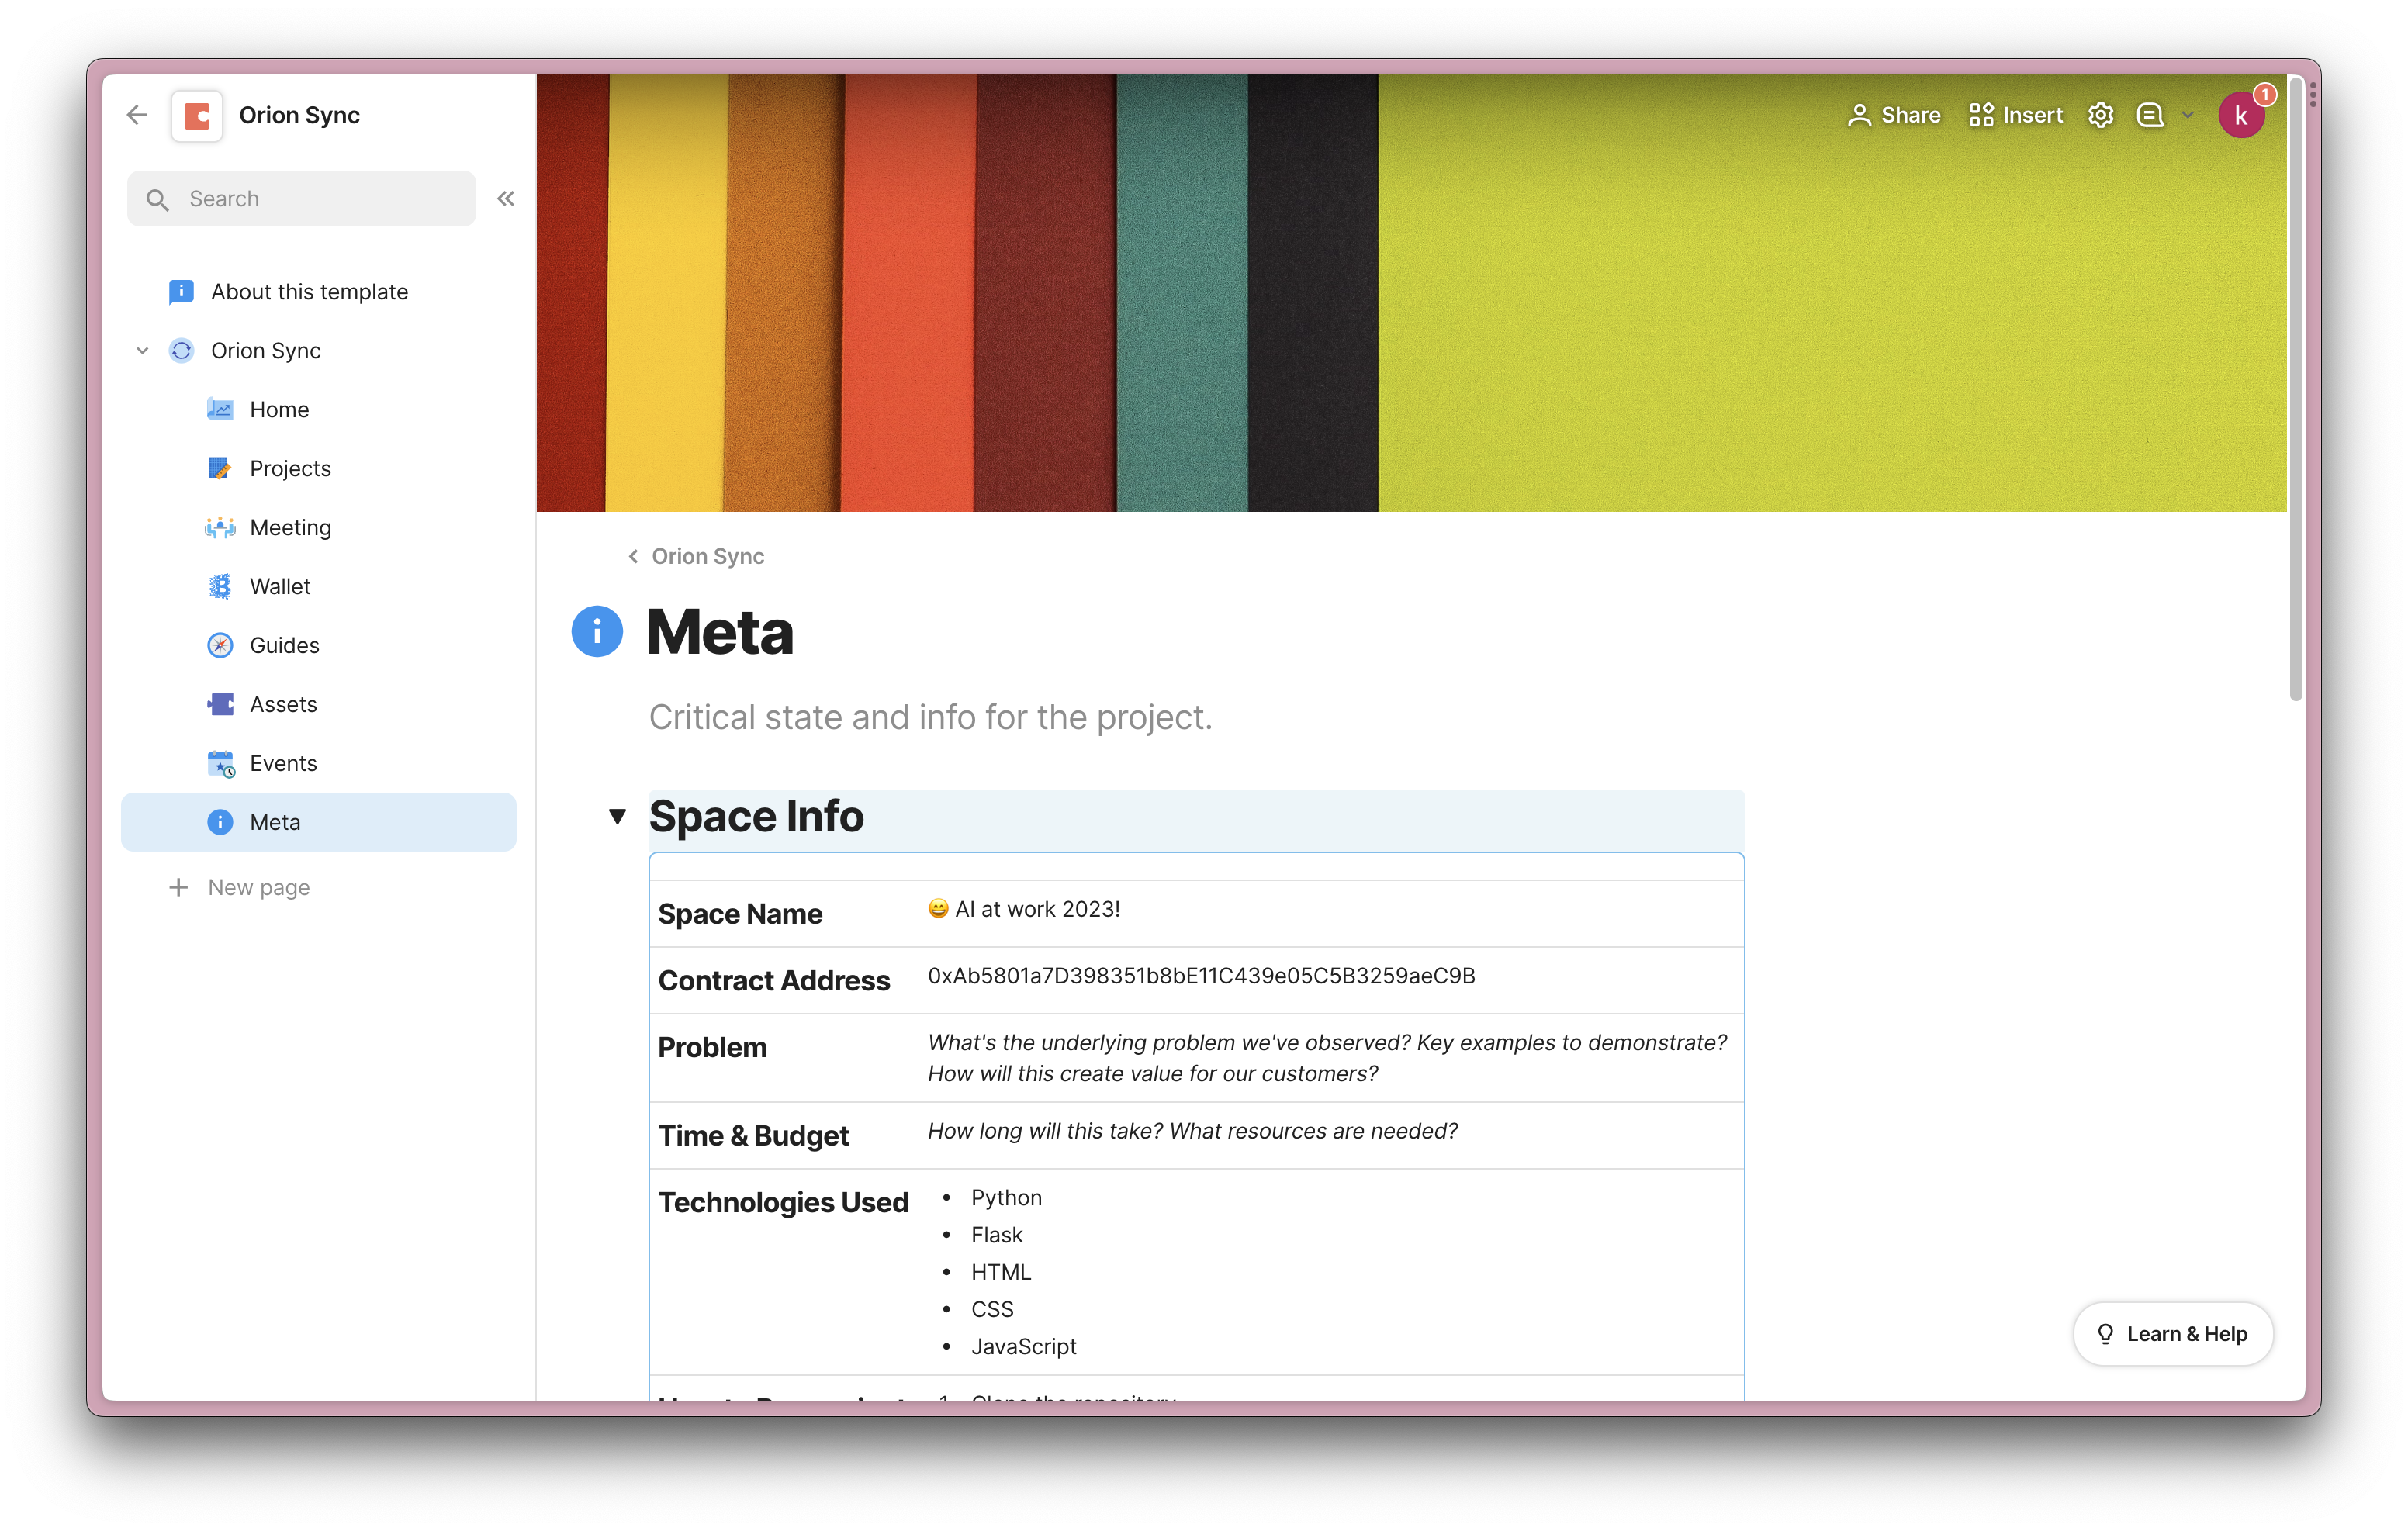2408x1531 pixels.
Task: Open the Wallet page in sidebar
Action: (x=280, y=586)
